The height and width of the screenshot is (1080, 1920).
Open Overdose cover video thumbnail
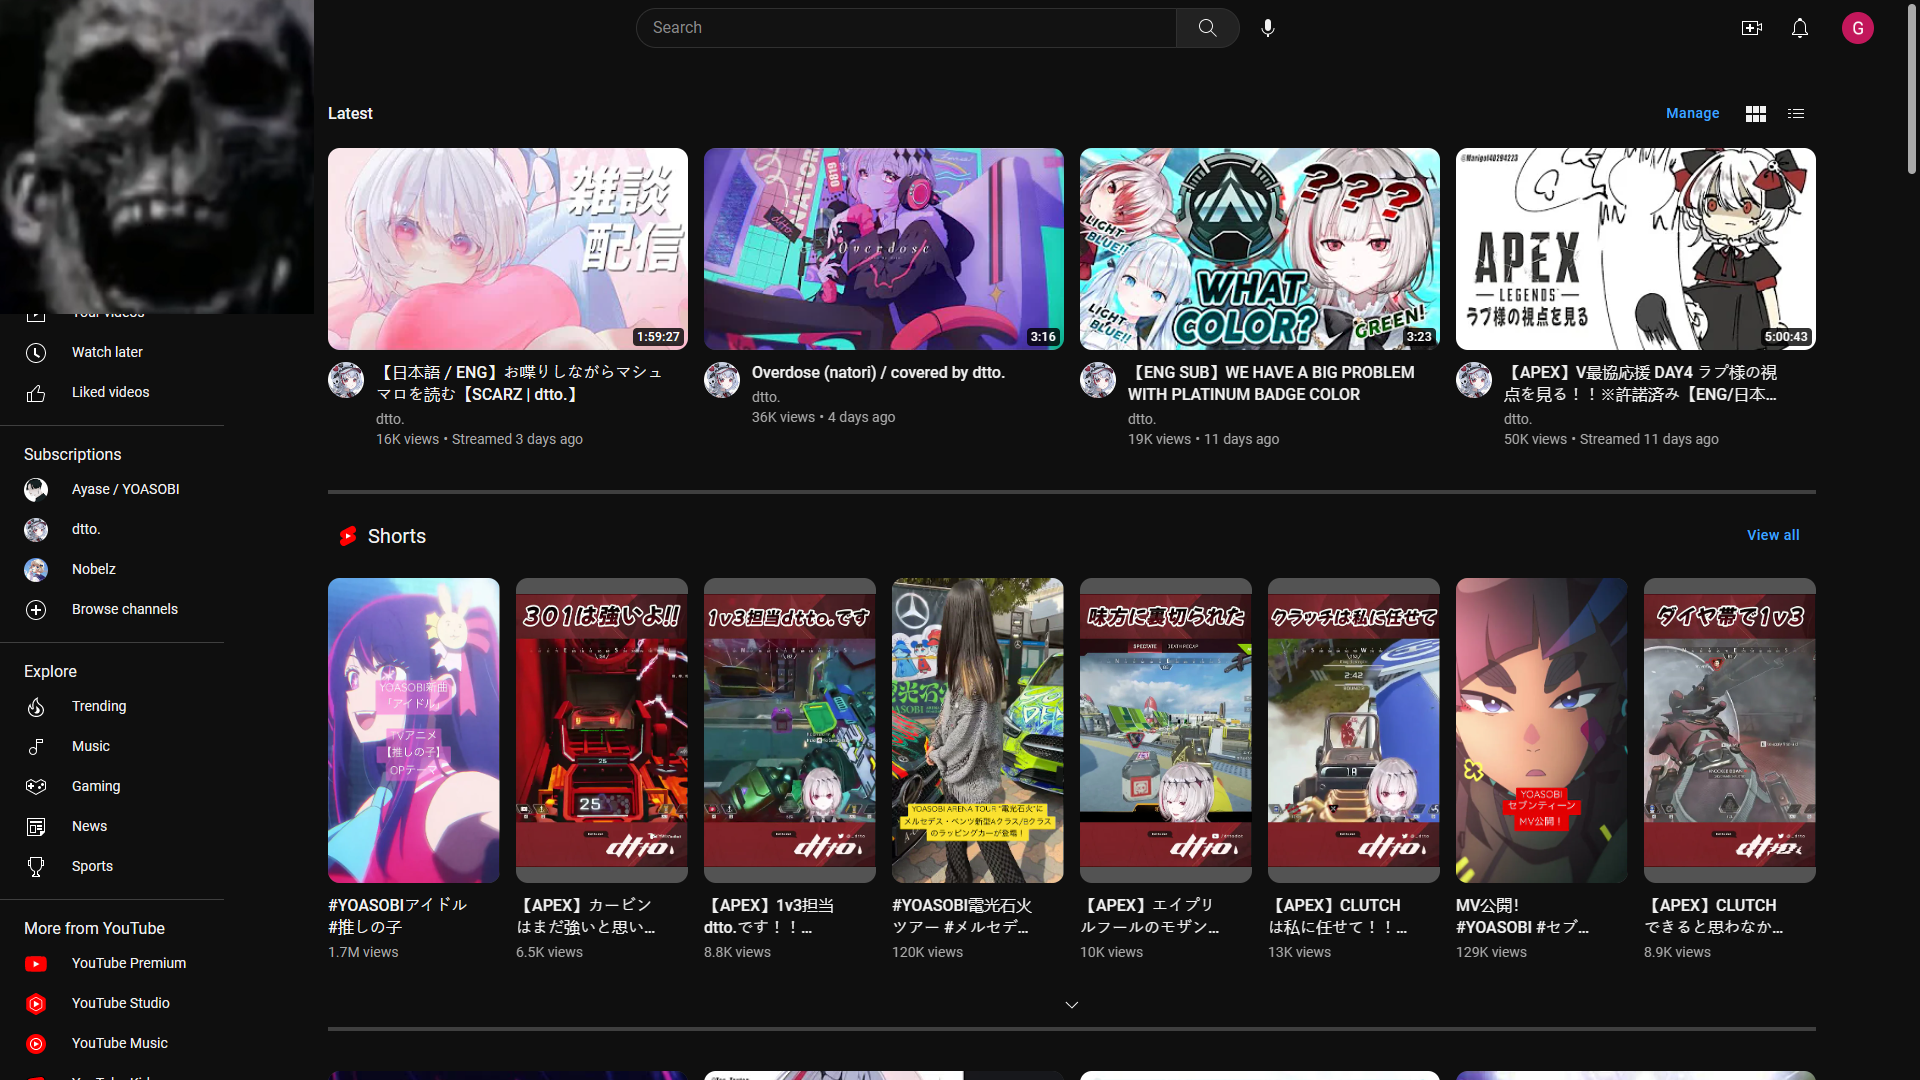tap(883, 249)
